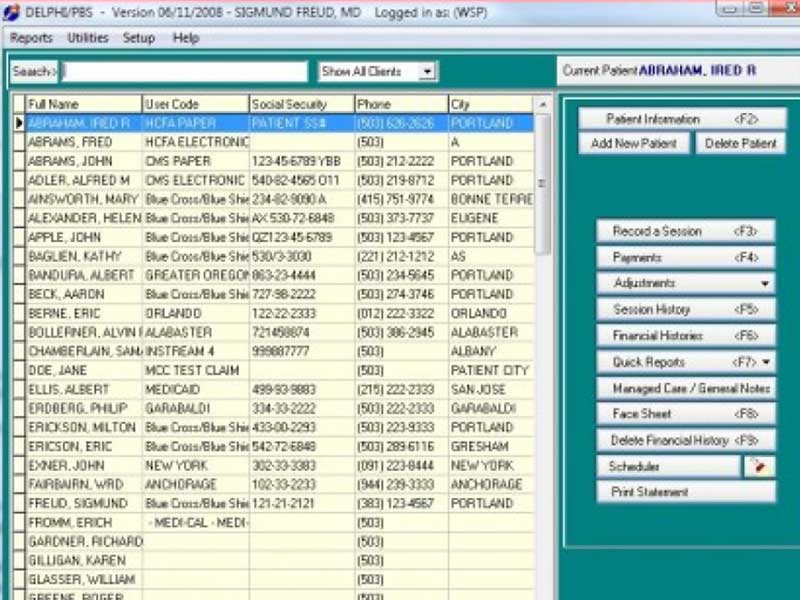Open the Face Sheet F8 button

click(686, 414)
